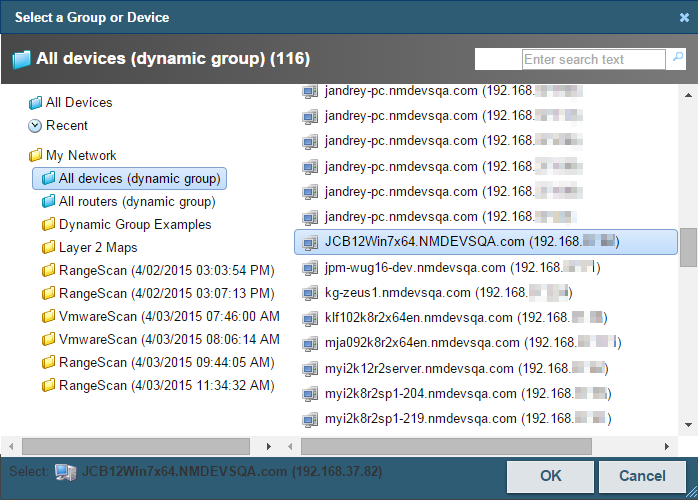Click the device list horizontal scrollbar thumb
The height and width of the screenshot is (500, 698).
[446, 446]
